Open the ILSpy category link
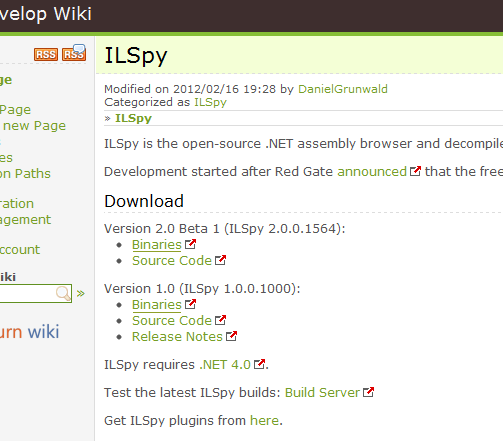Image resolution: width=503 pixels, height=441 pixels. pos(210,102)
